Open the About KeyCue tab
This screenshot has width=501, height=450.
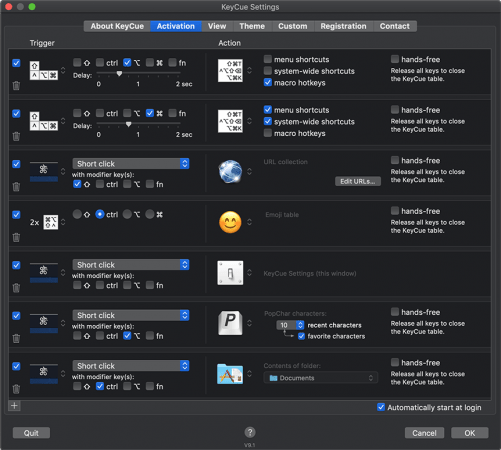pos(117,26)
